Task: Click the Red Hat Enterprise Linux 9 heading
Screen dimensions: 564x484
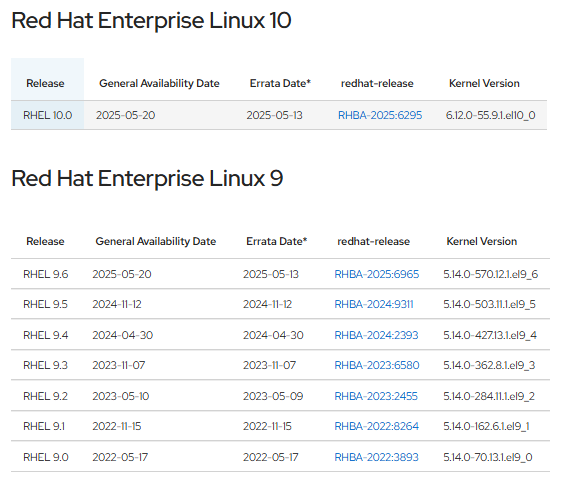Action: pos(147,178)
